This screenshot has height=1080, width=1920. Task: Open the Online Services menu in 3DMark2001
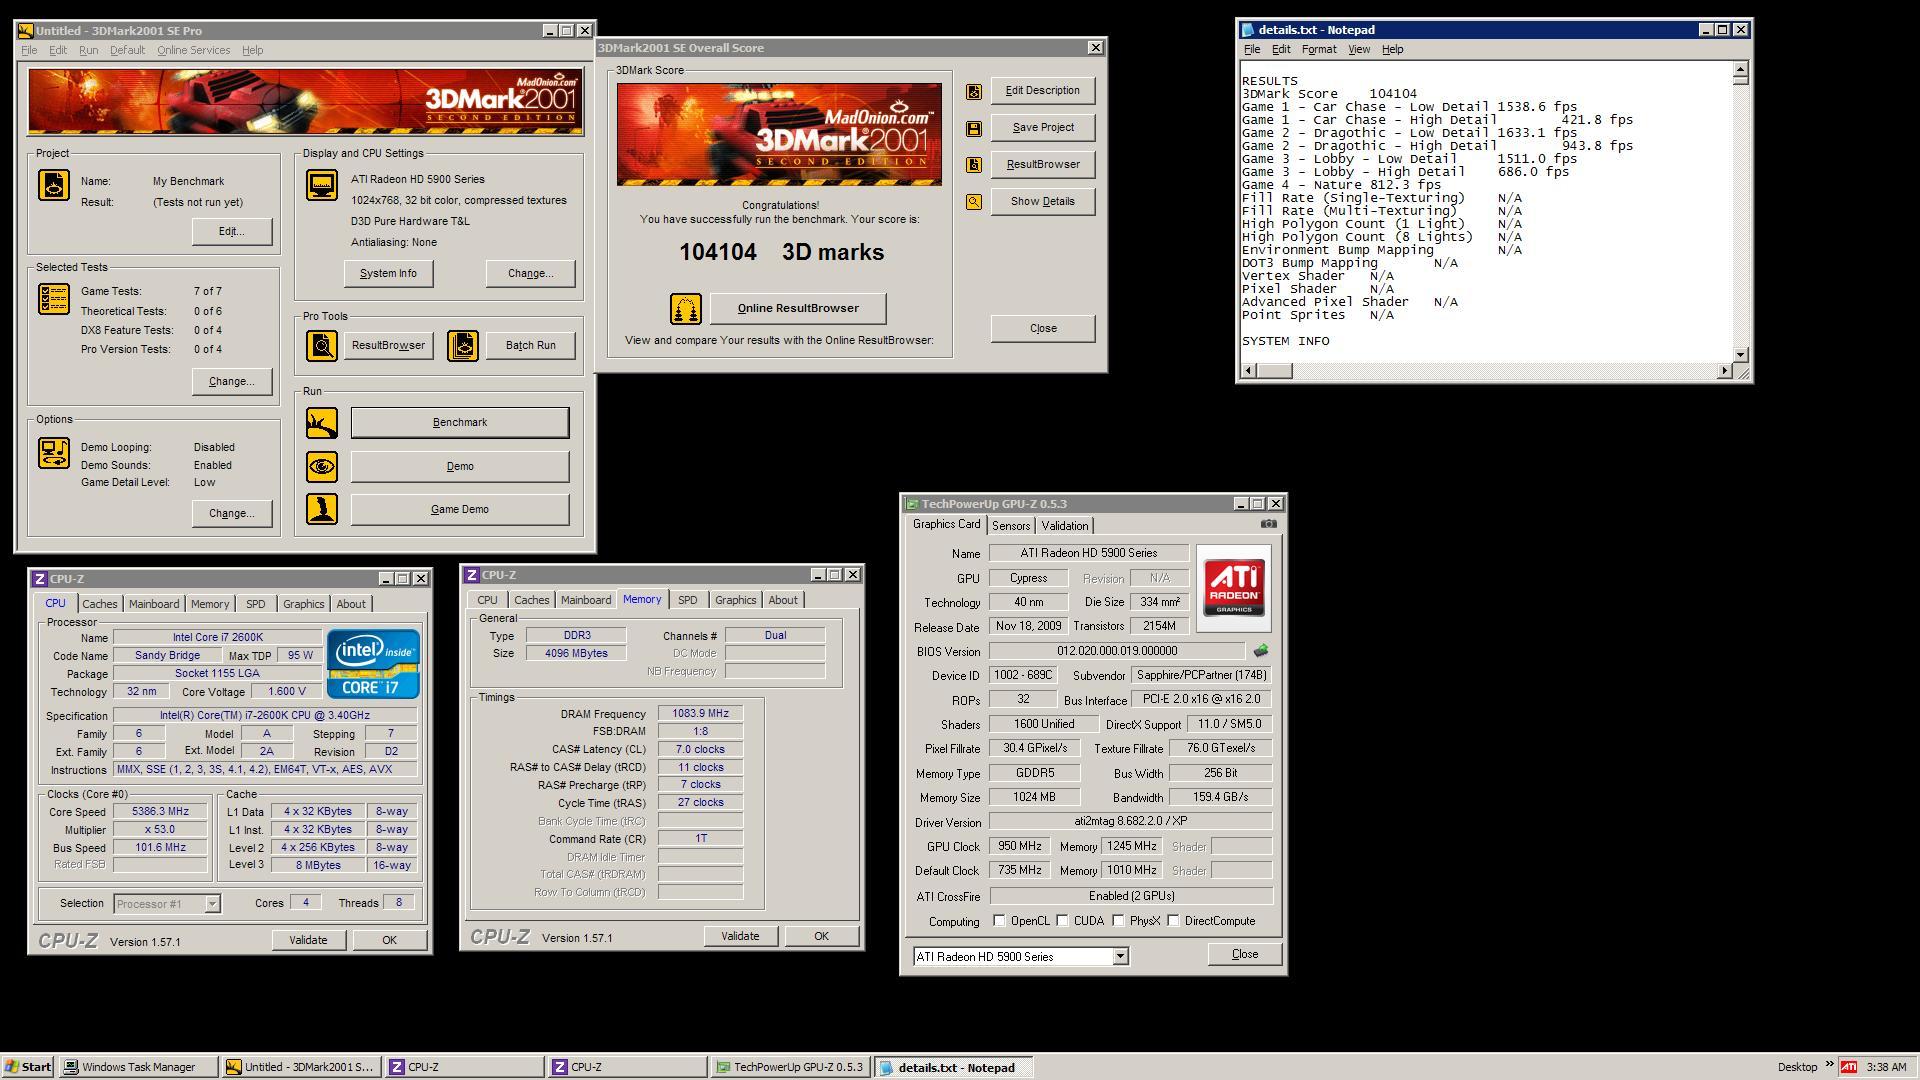[x=193, y=50]
